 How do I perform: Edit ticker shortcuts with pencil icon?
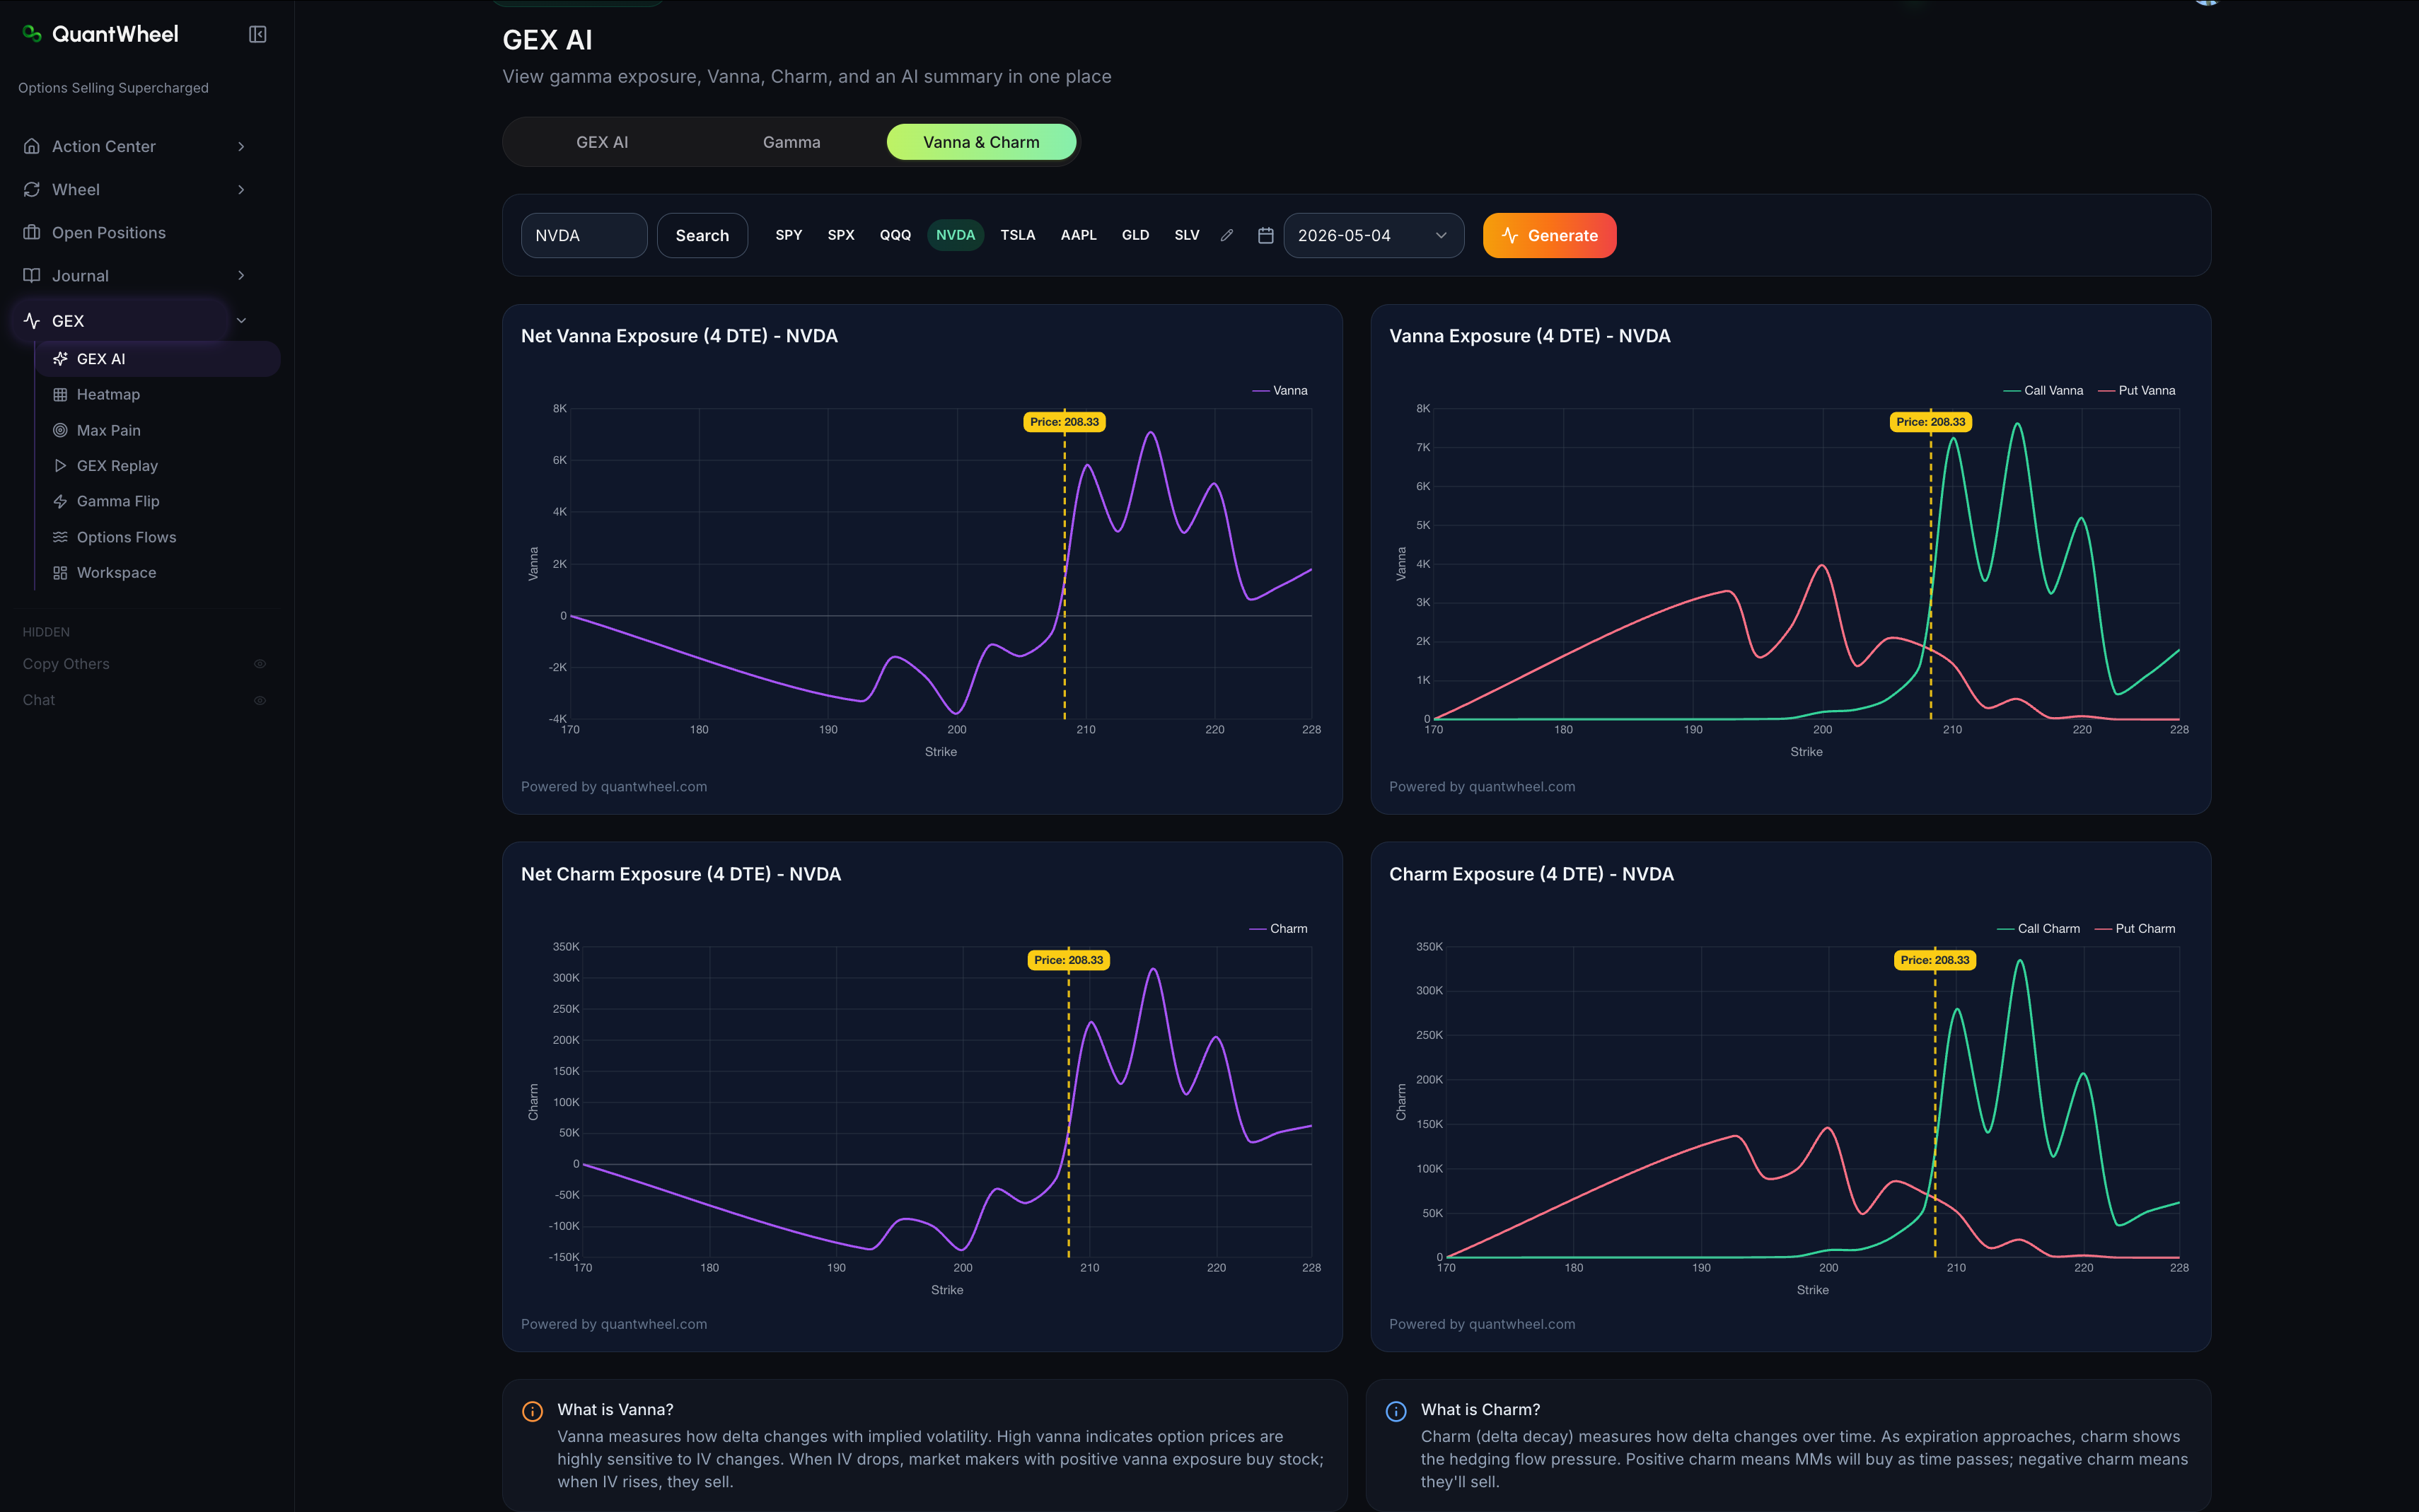tap(1227, 236)
